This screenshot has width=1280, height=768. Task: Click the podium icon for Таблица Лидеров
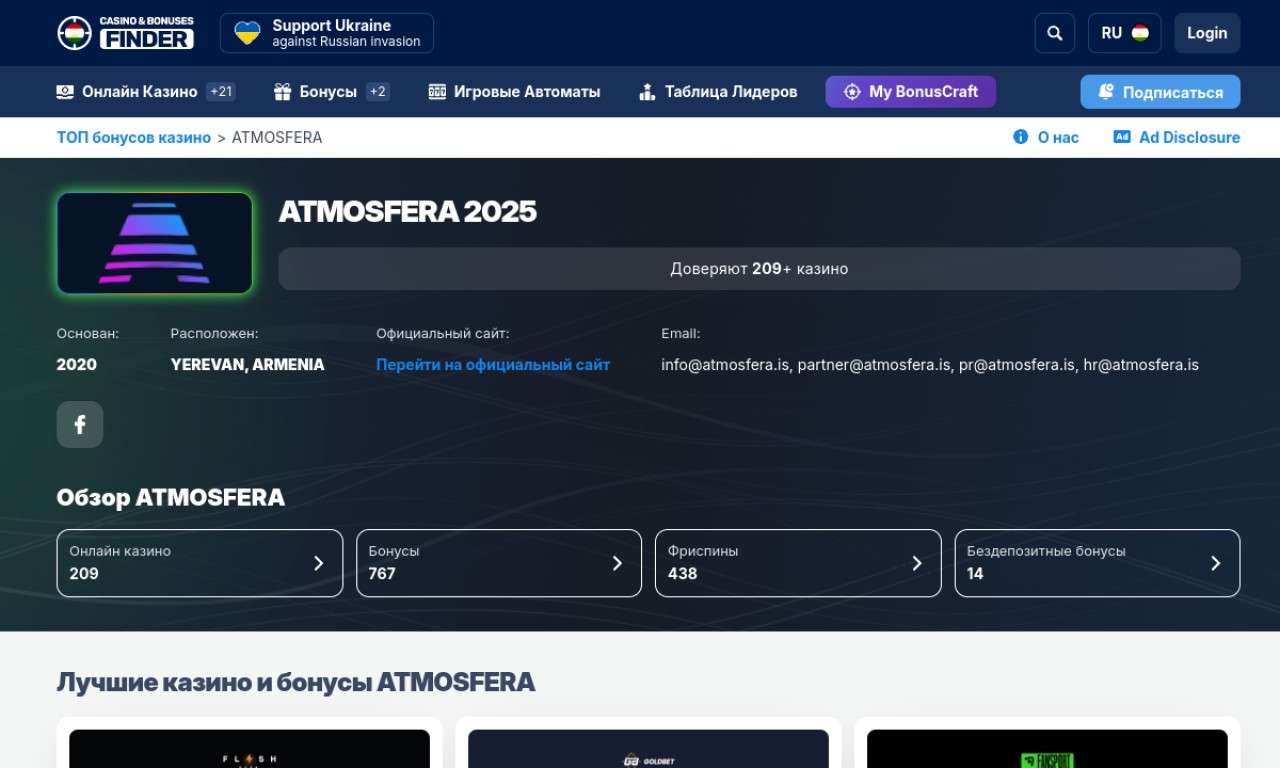(647, 92)
